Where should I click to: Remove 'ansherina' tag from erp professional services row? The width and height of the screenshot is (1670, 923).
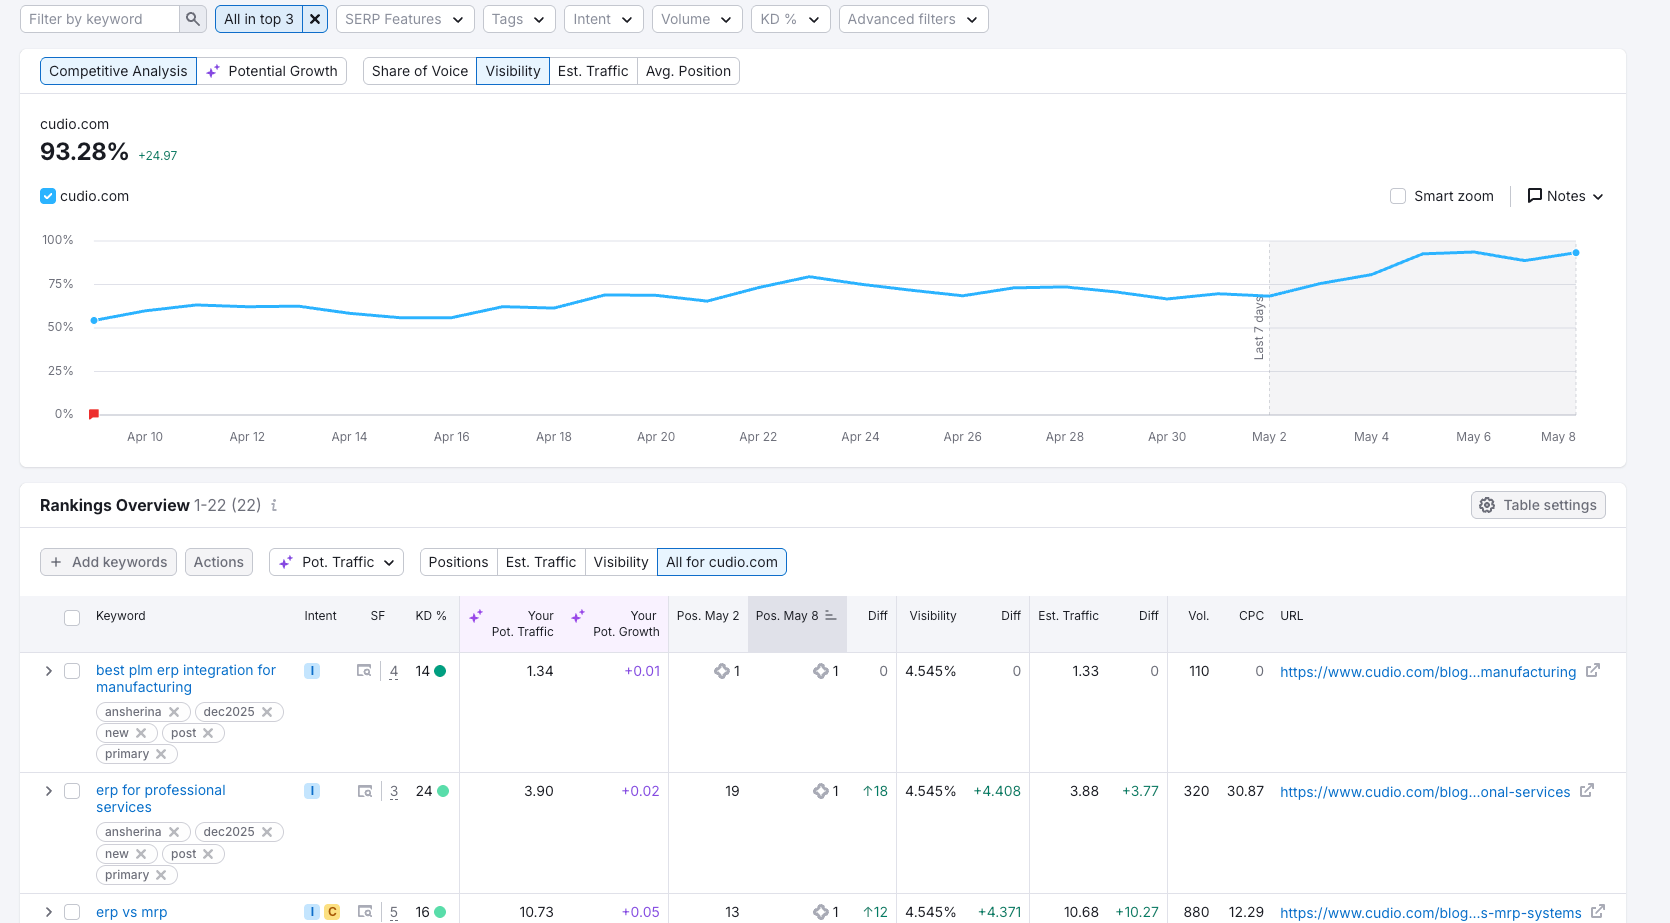click(174, 832)
